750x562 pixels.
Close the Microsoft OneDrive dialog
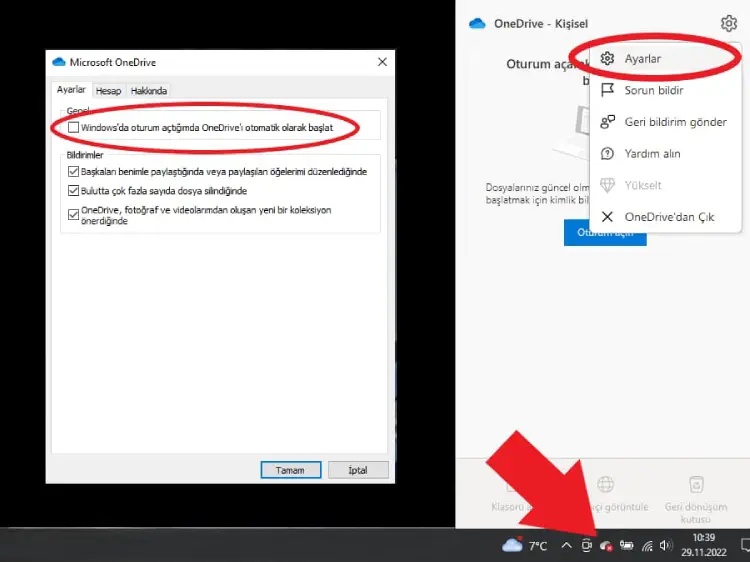(x=382, y=62)
